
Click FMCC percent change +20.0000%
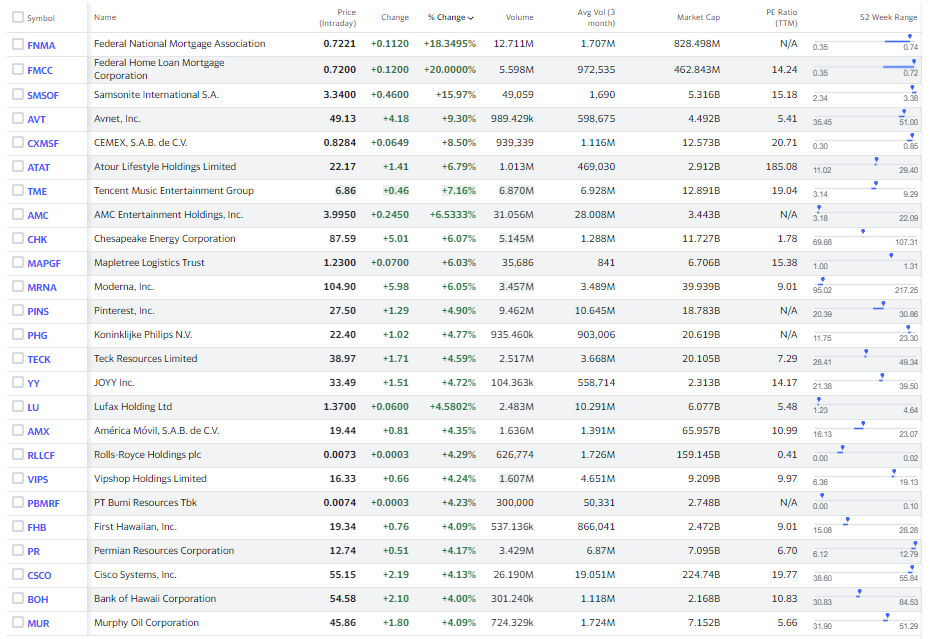pyautogui.click(x=450, y=69)
